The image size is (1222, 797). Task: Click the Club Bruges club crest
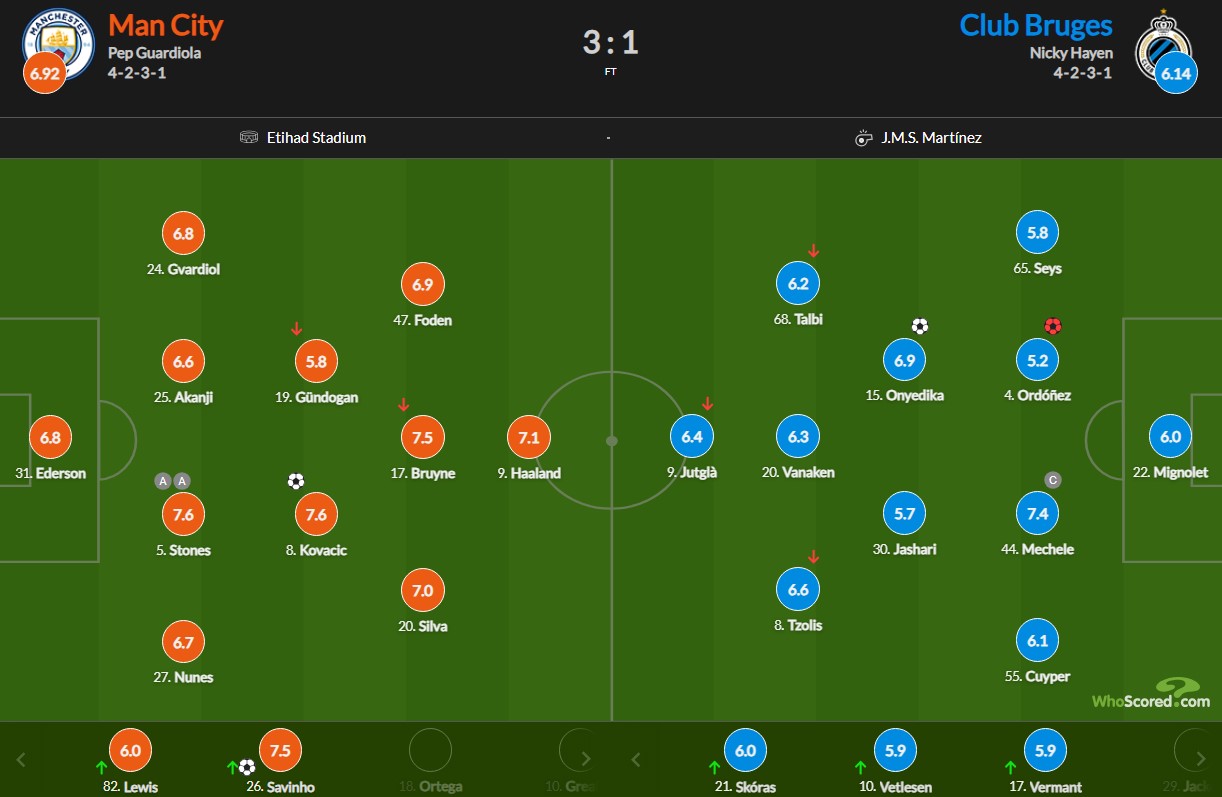(x=1162, y=42)
